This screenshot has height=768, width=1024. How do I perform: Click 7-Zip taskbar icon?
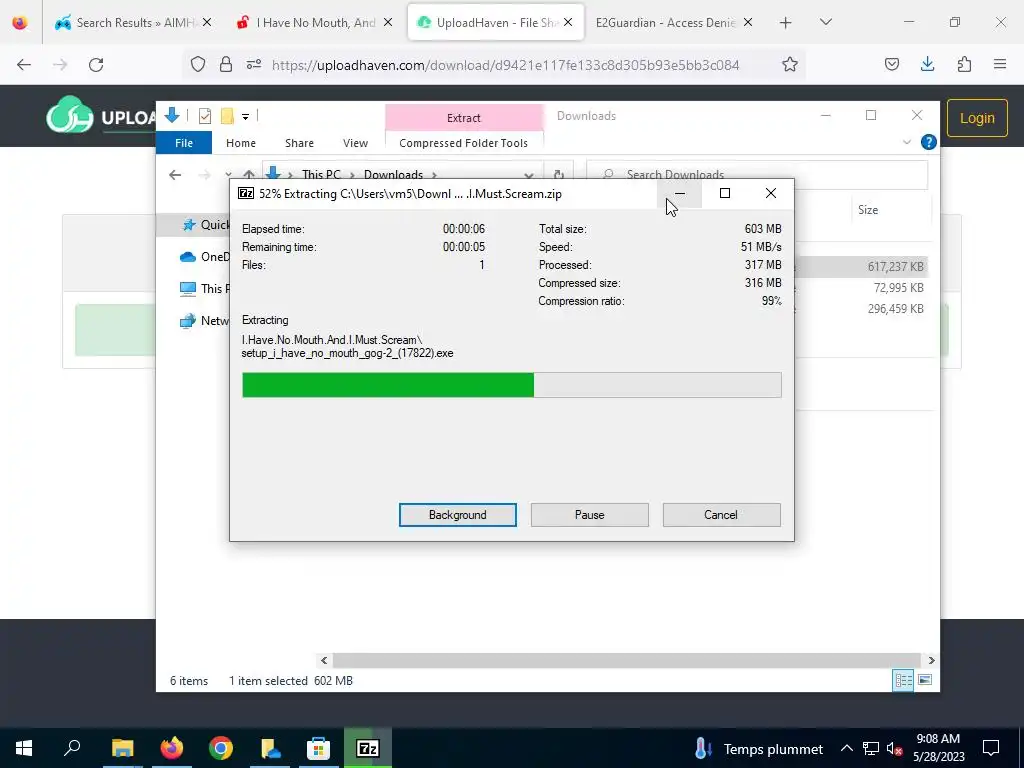click(368, 748)
